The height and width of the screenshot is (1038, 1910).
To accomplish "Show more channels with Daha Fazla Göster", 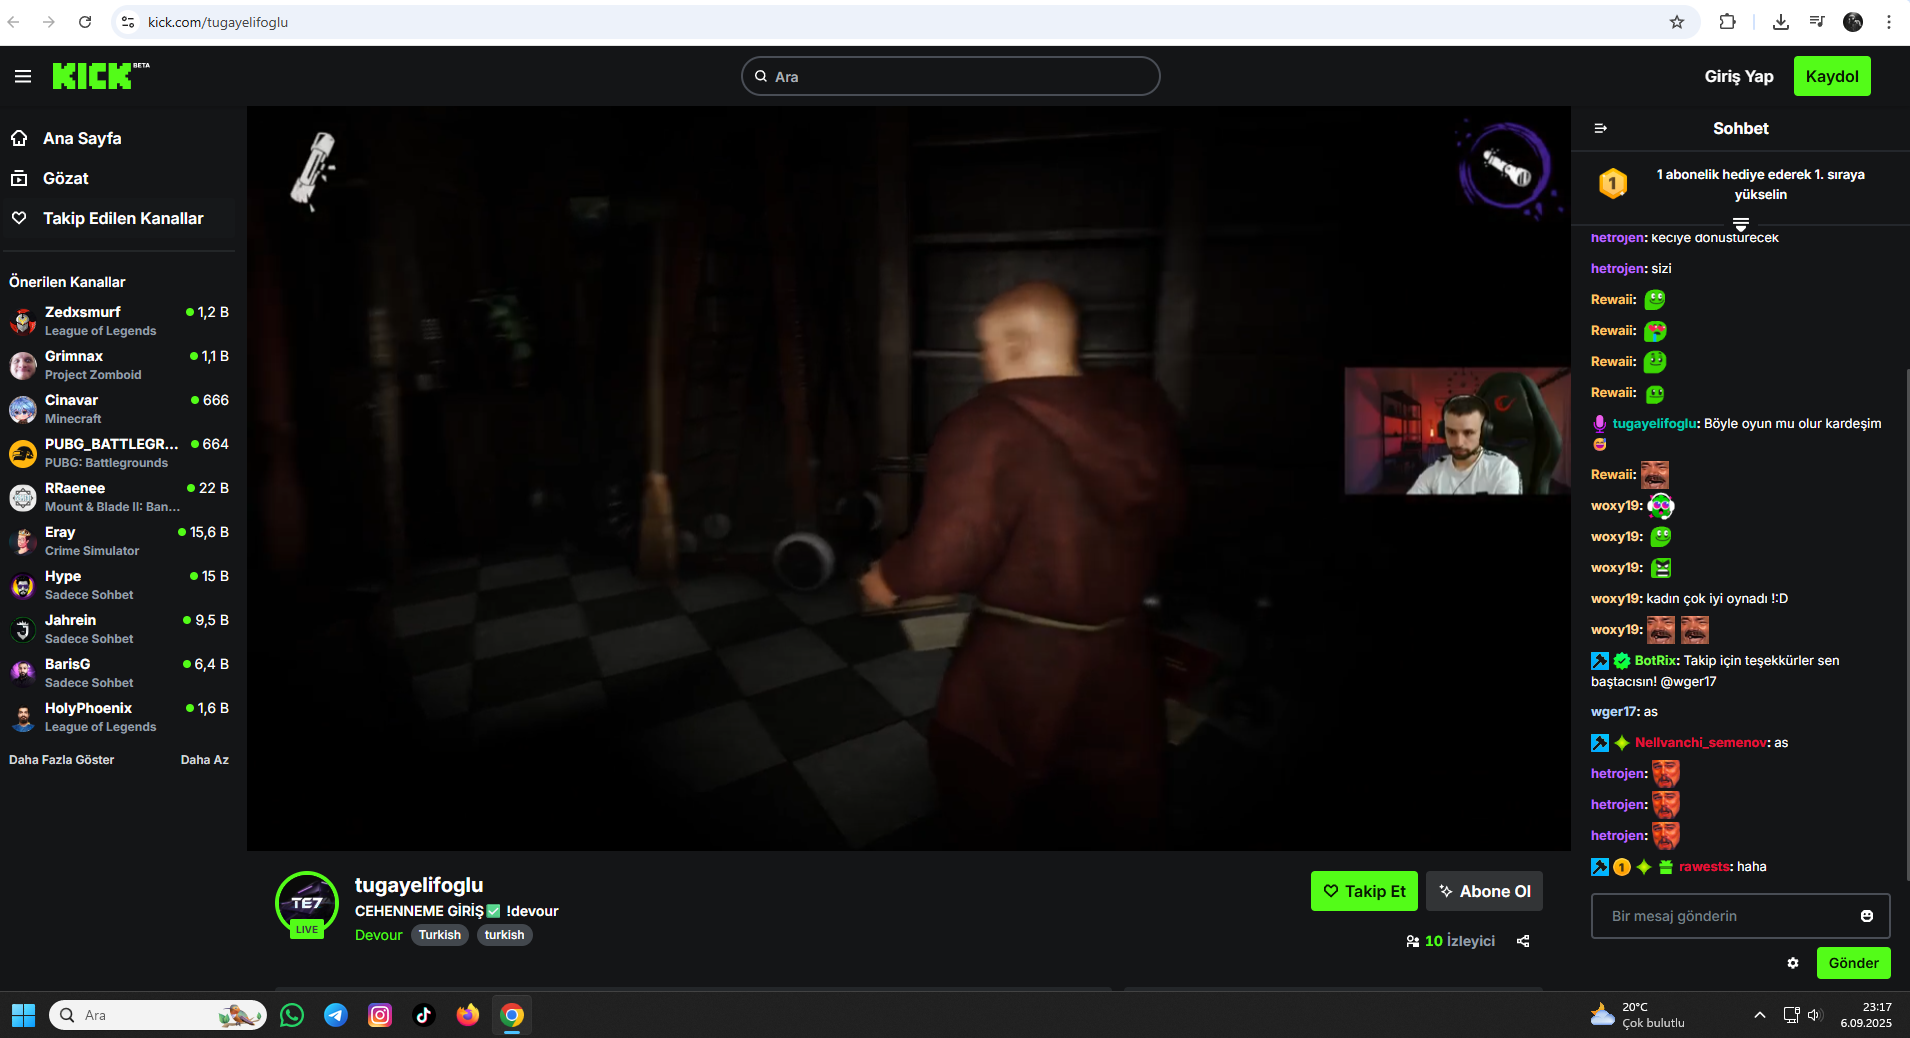I will tap(62, 760).
